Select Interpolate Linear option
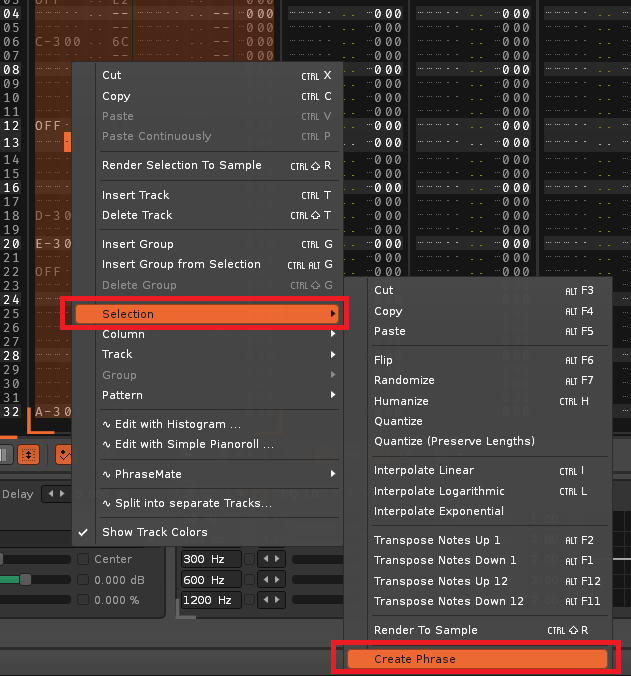 [424, 470]
